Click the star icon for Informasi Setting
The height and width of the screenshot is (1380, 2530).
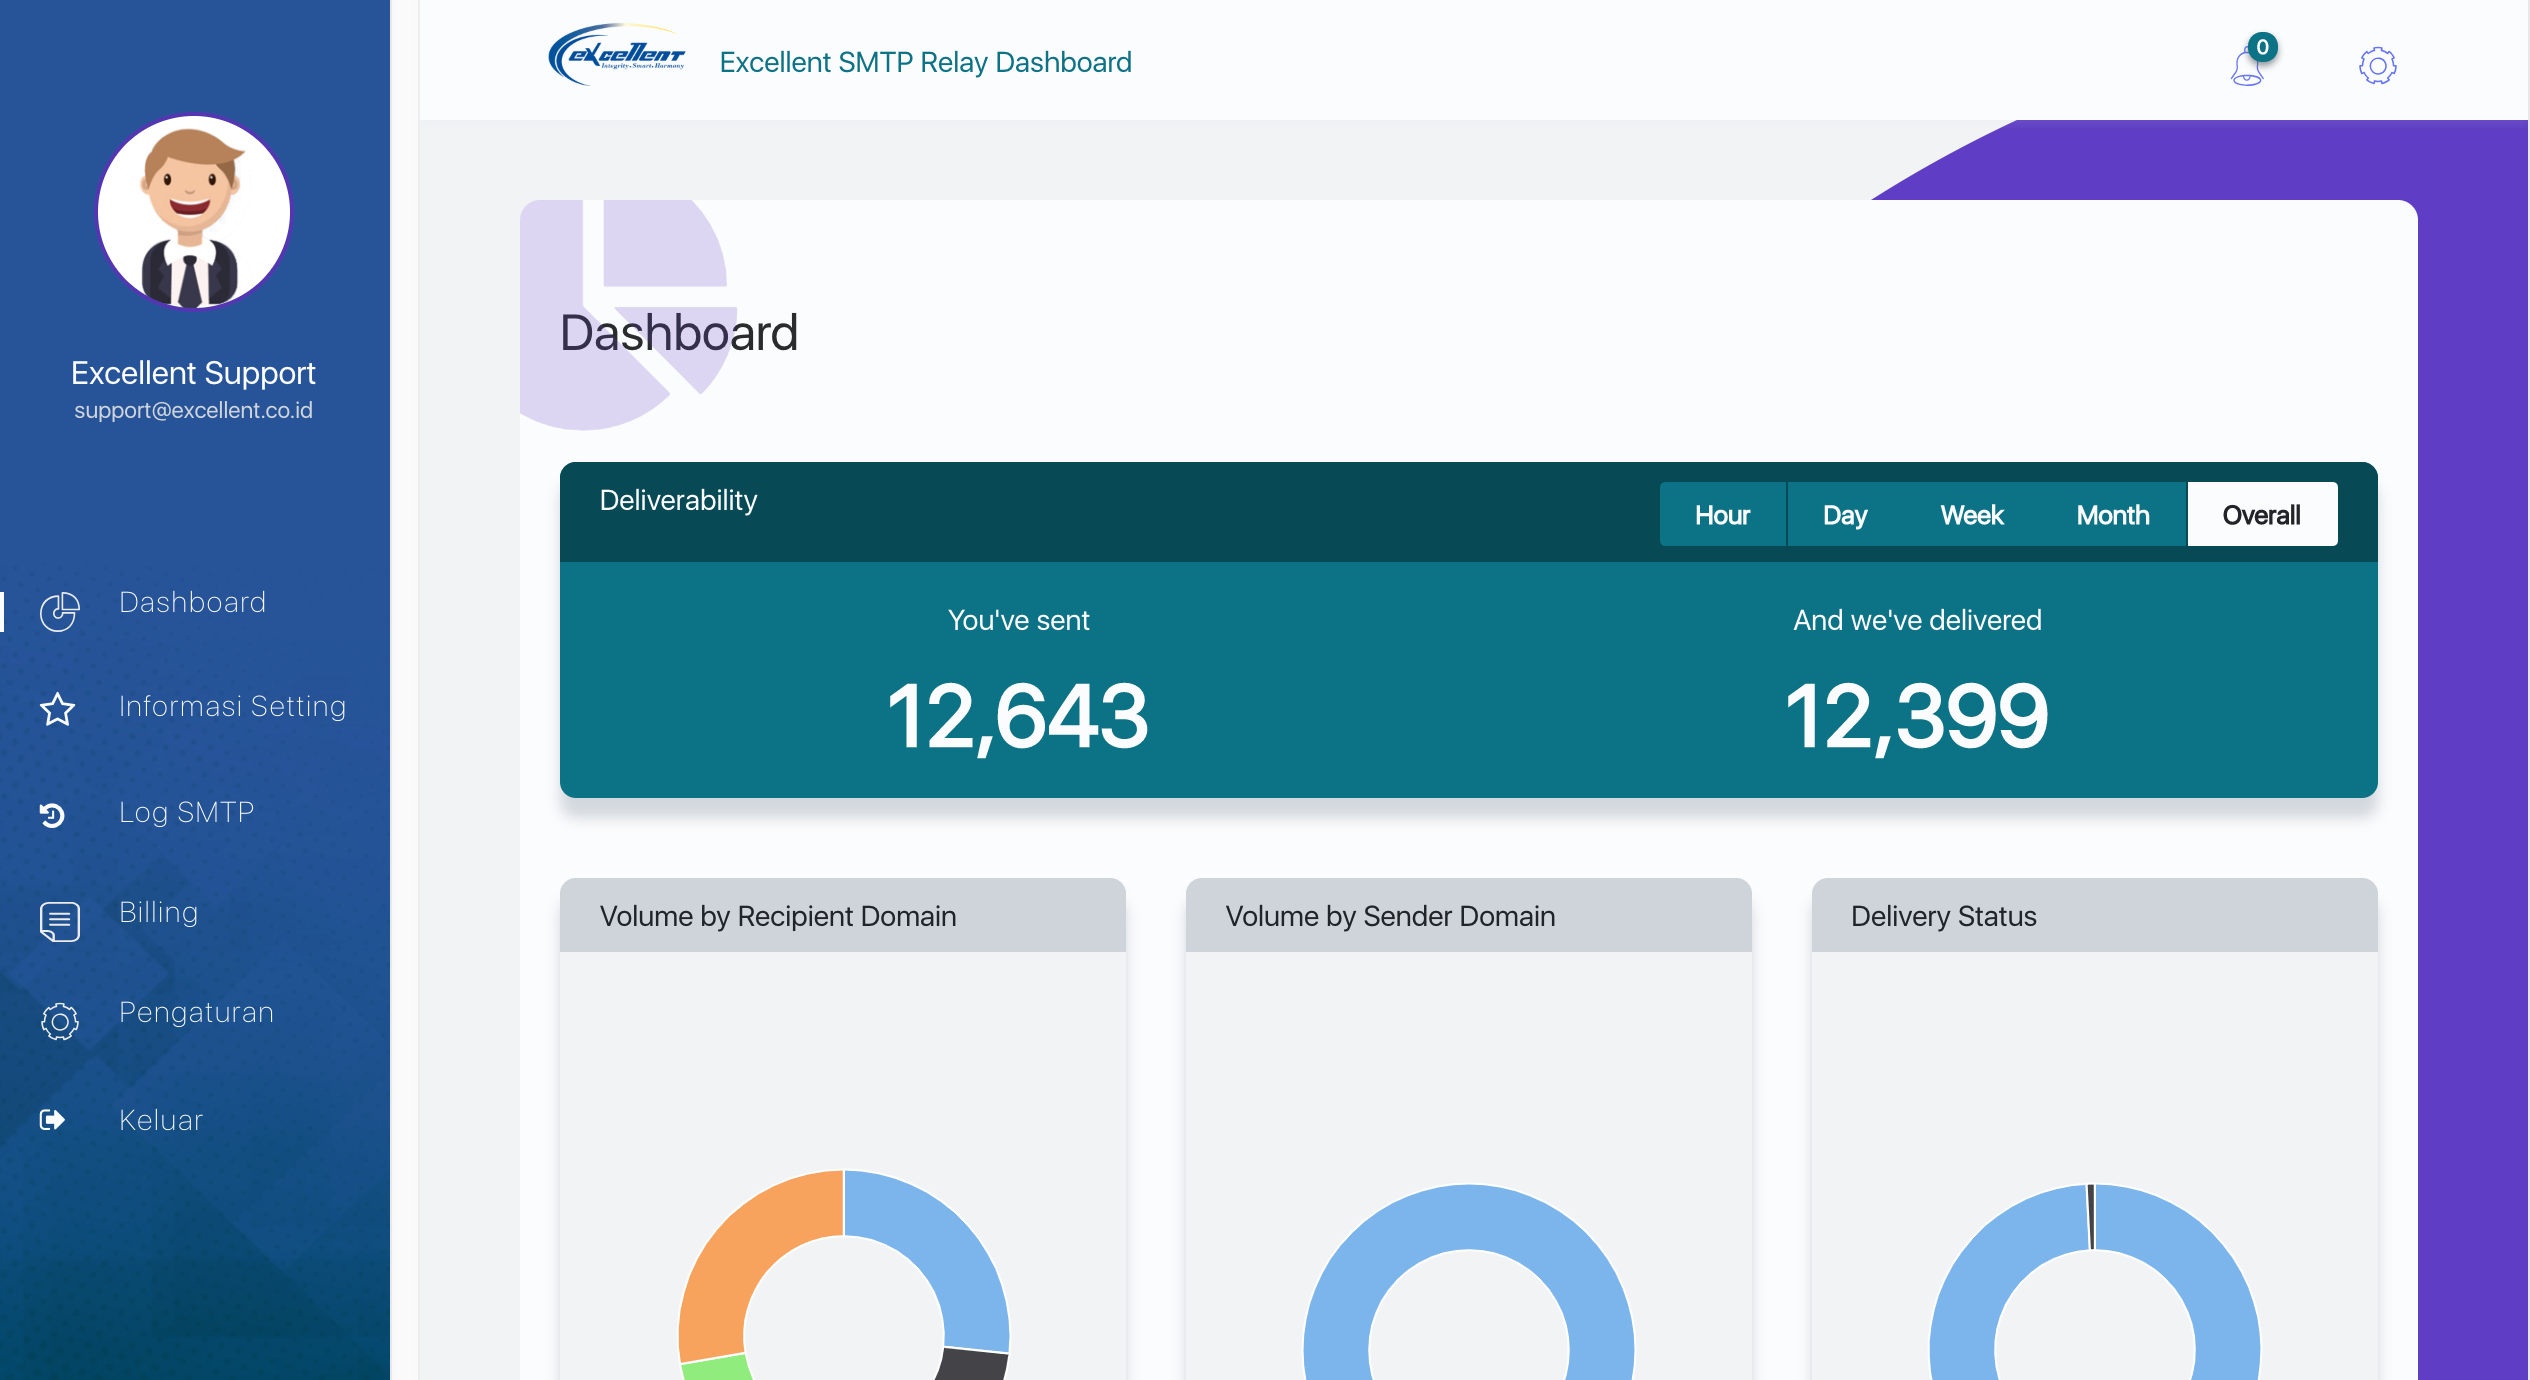pyautogui.click(x=57, y=709)
